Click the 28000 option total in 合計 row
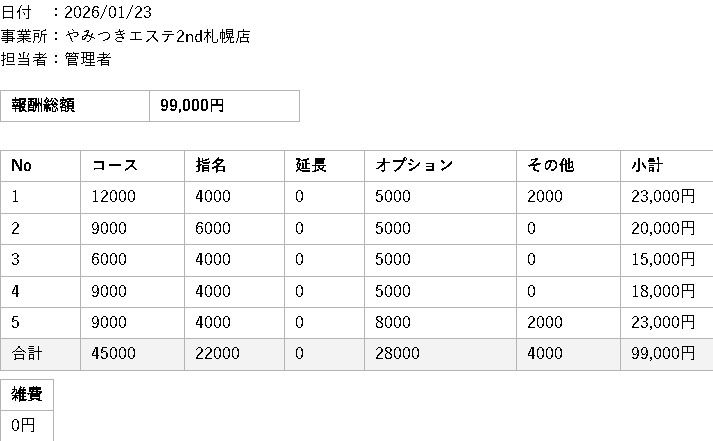The image size is (713, 441). [x=396, y=353]
